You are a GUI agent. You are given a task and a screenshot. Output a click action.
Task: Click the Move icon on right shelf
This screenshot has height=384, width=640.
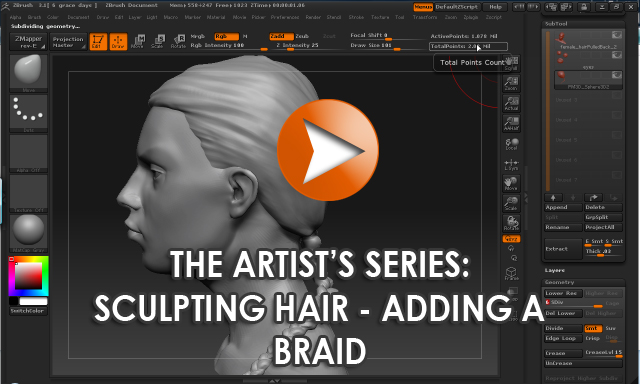(x=511, y=184)
